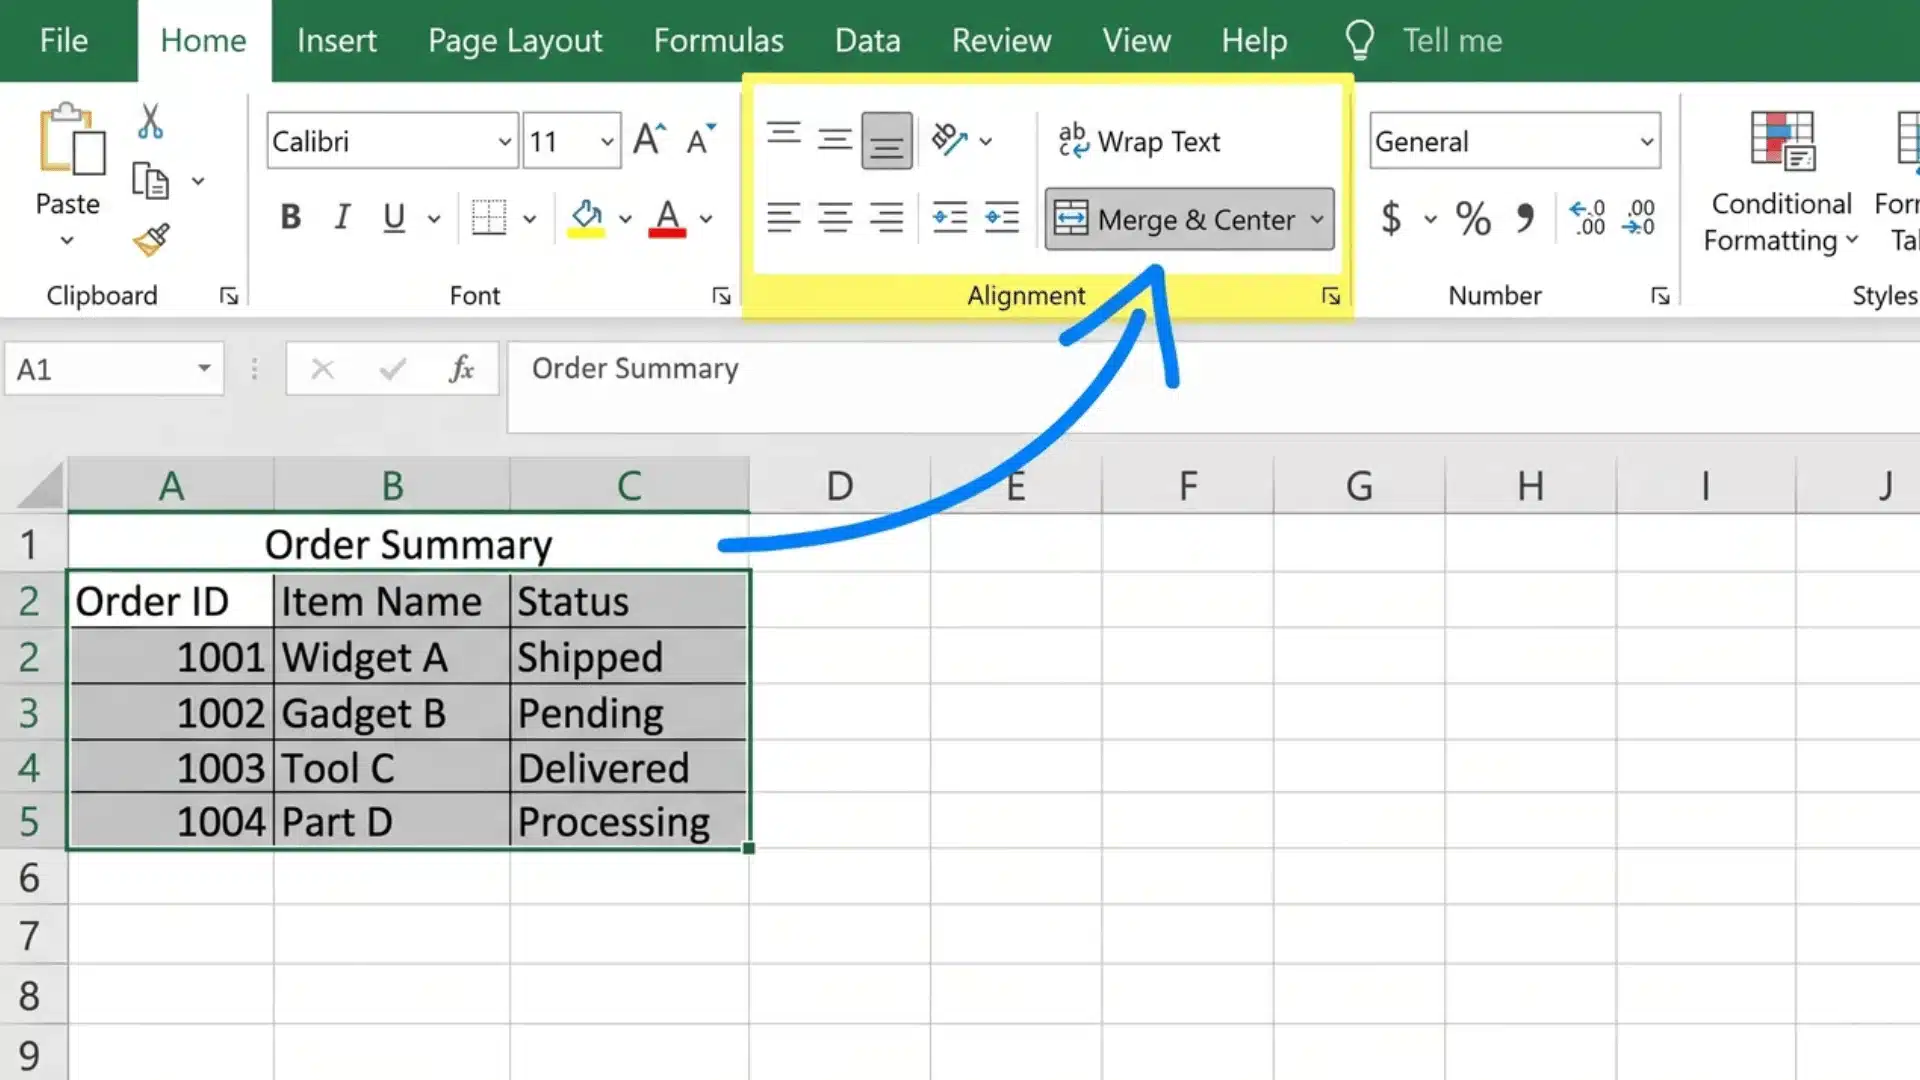
Task: Open Font settings dialog launcher
Action: point(721,296)
